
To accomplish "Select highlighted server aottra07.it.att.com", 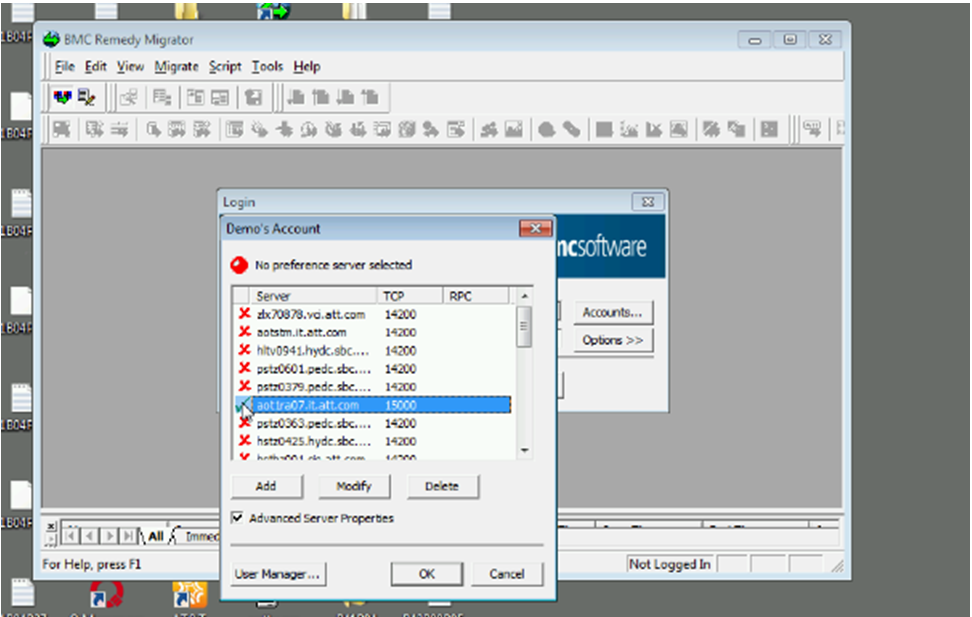I will [373, 405].
